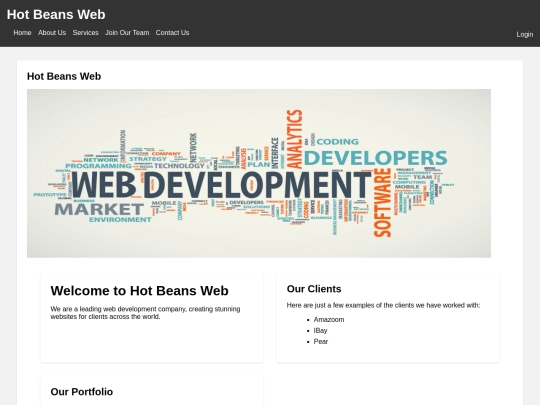The image size is (540, 405).
Task: Go to the About Us page
Action: 52,33
